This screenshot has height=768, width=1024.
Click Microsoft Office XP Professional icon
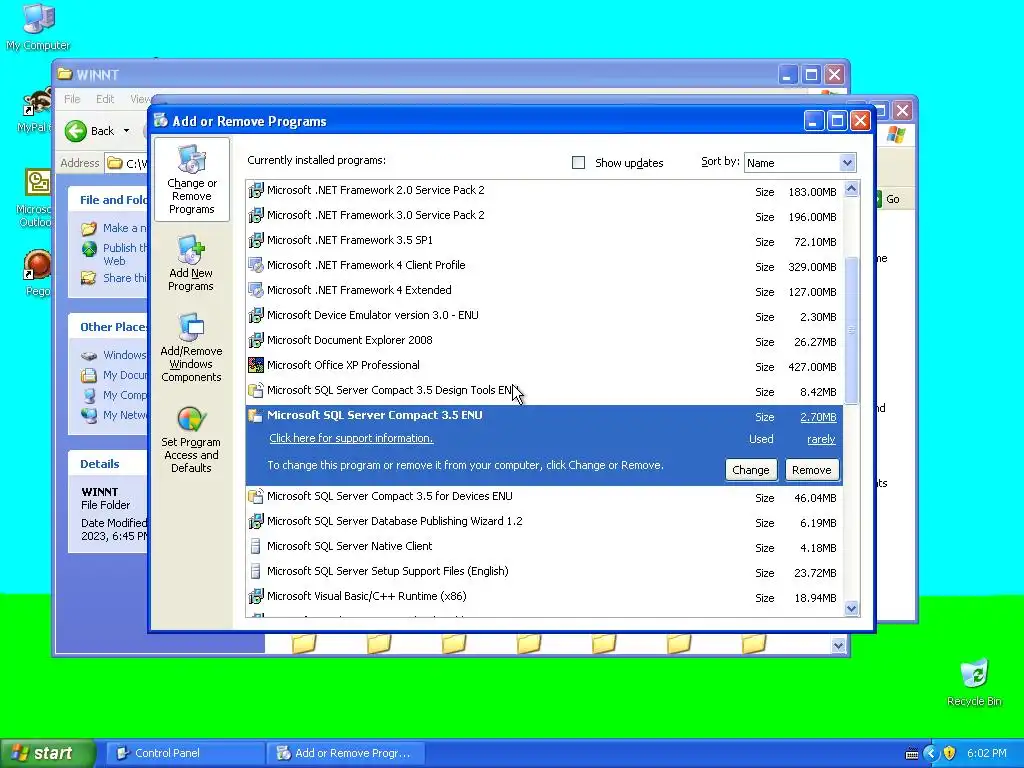tap(256, 366)
